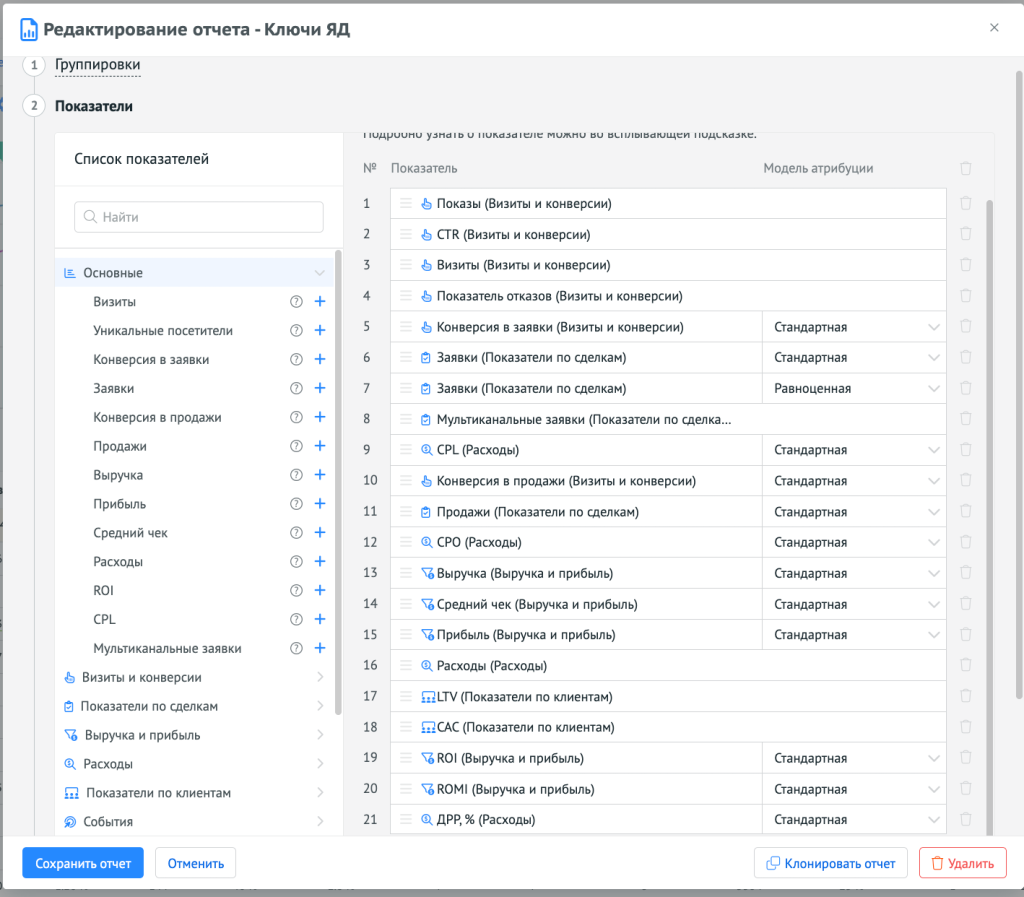1024x897 pixels.
Task: Open attribution dropdown for CPL (Расходы)
Action: click(x=857, y=450)
